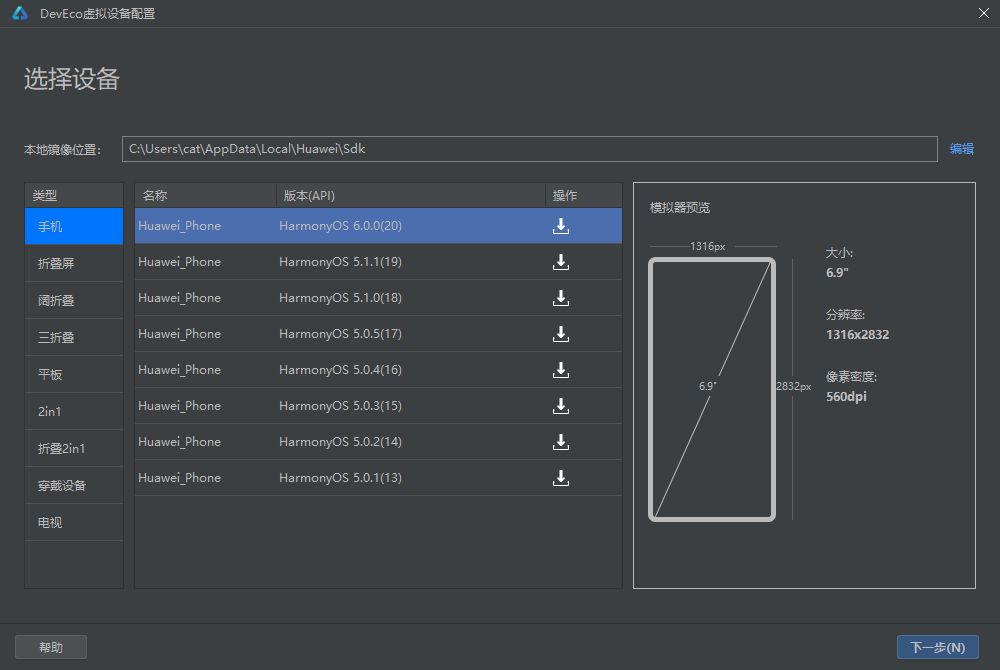
Task: Click the 560dpi pixel density value
Action: pyautogui.click(x=846, y=397)
